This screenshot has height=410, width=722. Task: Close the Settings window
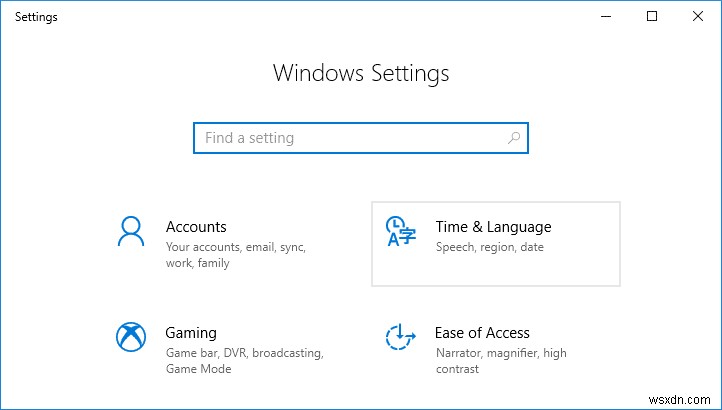(698, 16)
